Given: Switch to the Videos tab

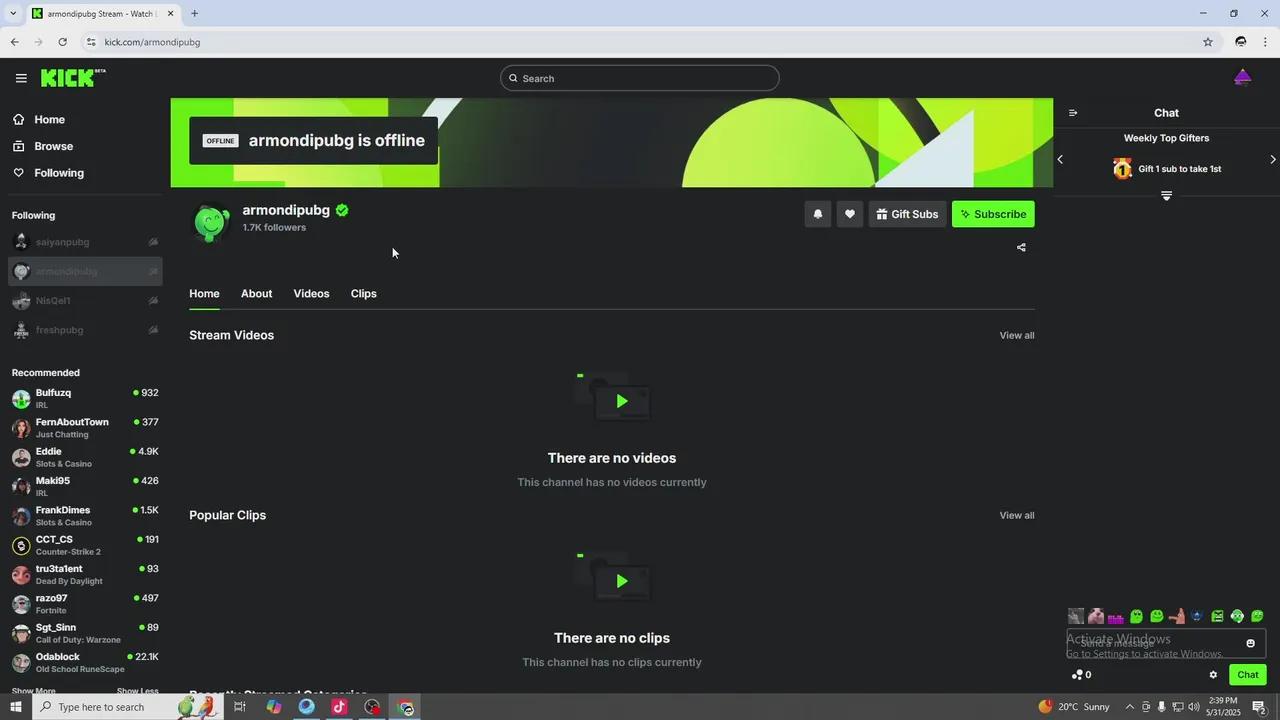Looking at the screenshot, I should coord(311,294).
